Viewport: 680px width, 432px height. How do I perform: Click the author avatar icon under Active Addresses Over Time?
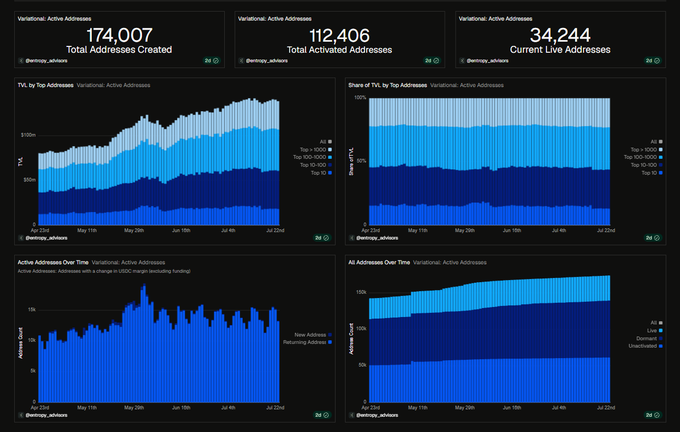21,415
